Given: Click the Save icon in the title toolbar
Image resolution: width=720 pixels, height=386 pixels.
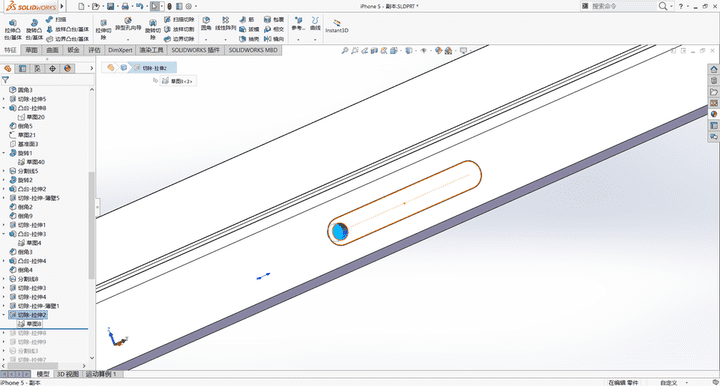Looking at the screenshot, I should tap(110, 6).
